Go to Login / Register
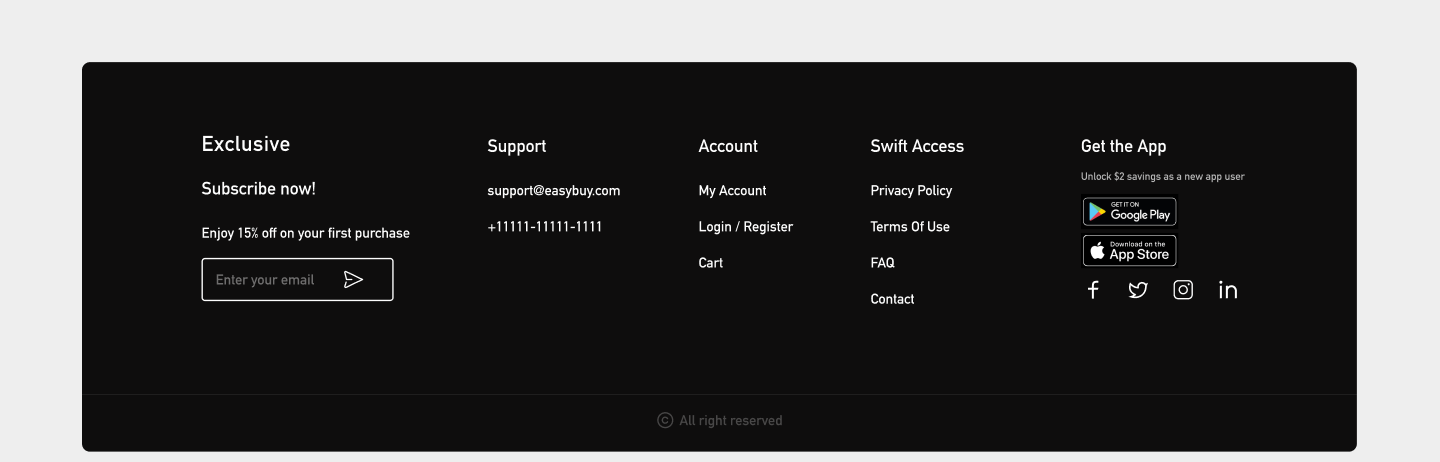Viewport: 1440px width, 462px height. 745,227
